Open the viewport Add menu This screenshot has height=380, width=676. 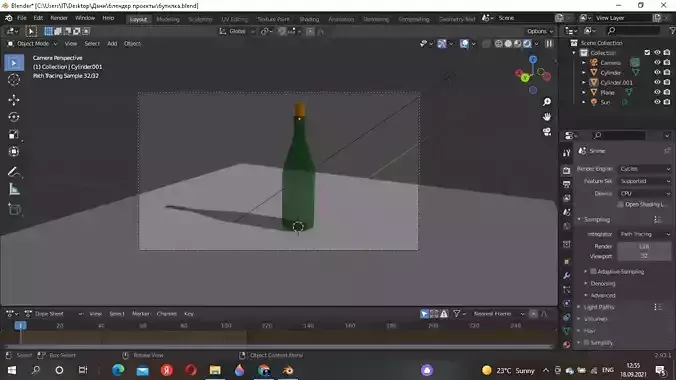click(112, 44)
